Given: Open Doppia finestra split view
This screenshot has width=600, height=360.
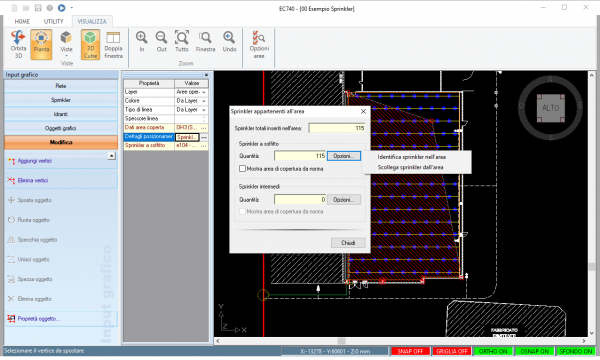Looking at the screenshot, I should pos(113,44).
